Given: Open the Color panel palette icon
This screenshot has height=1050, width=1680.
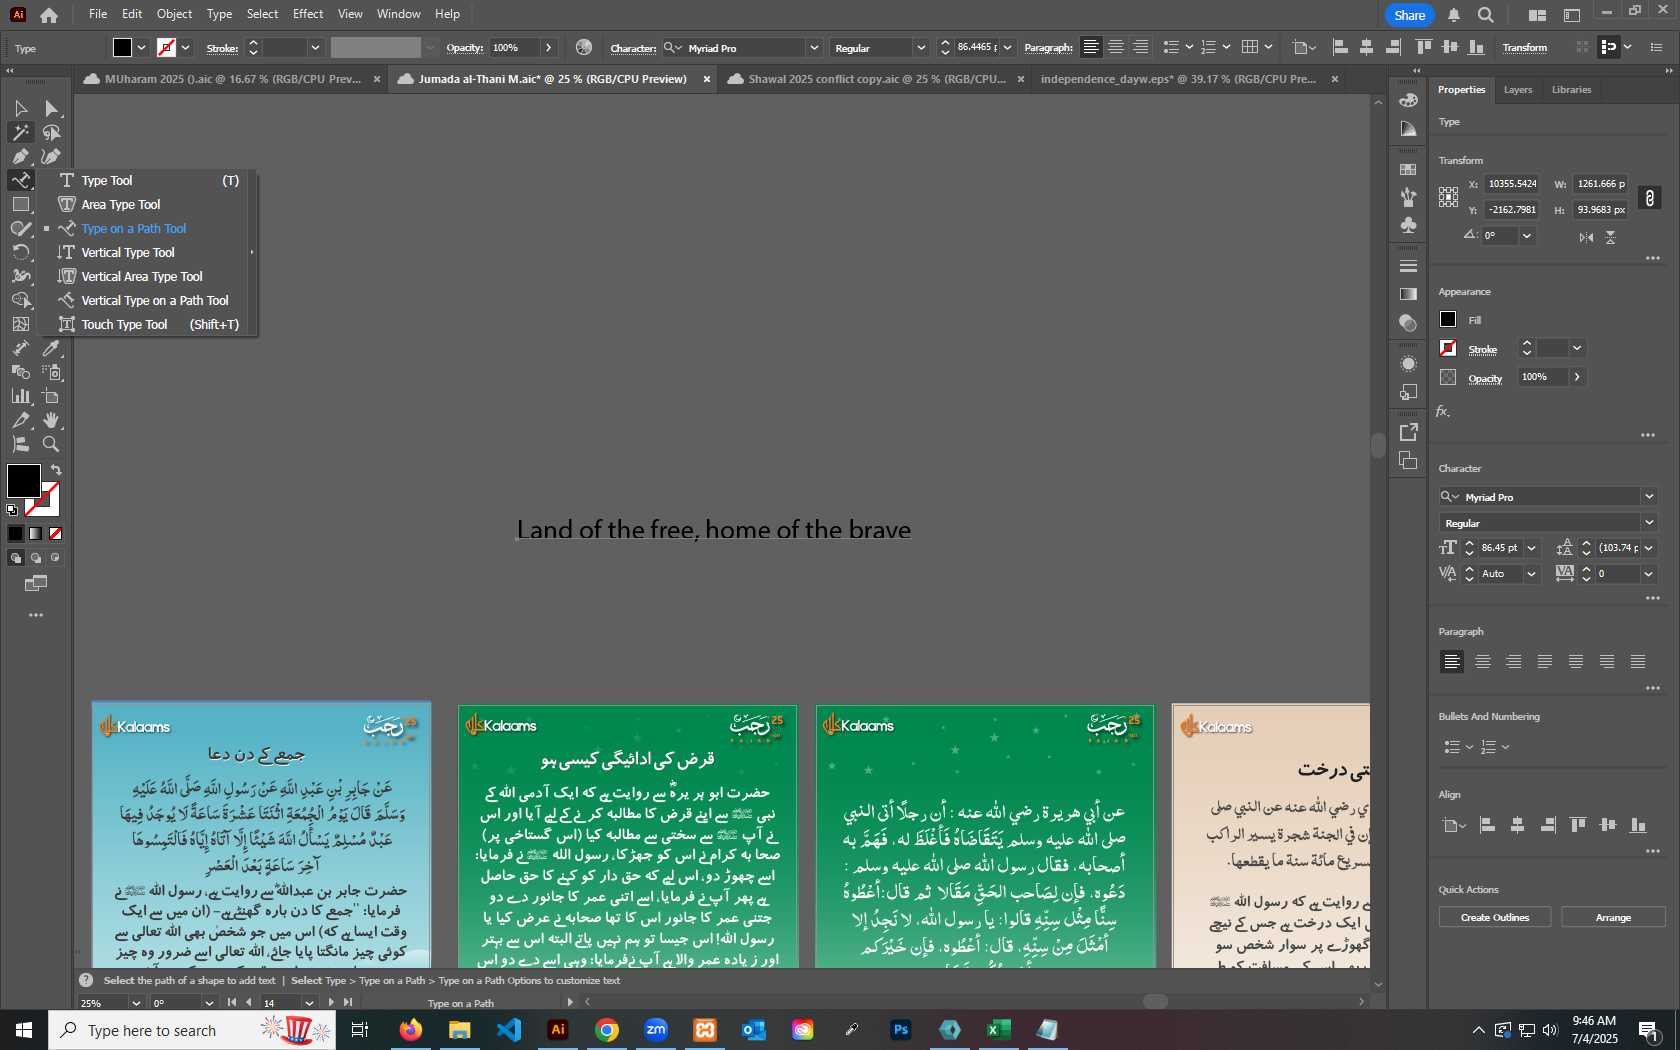Looking at the screenshot, I should pyautogui.click(x=1408, y=100).
